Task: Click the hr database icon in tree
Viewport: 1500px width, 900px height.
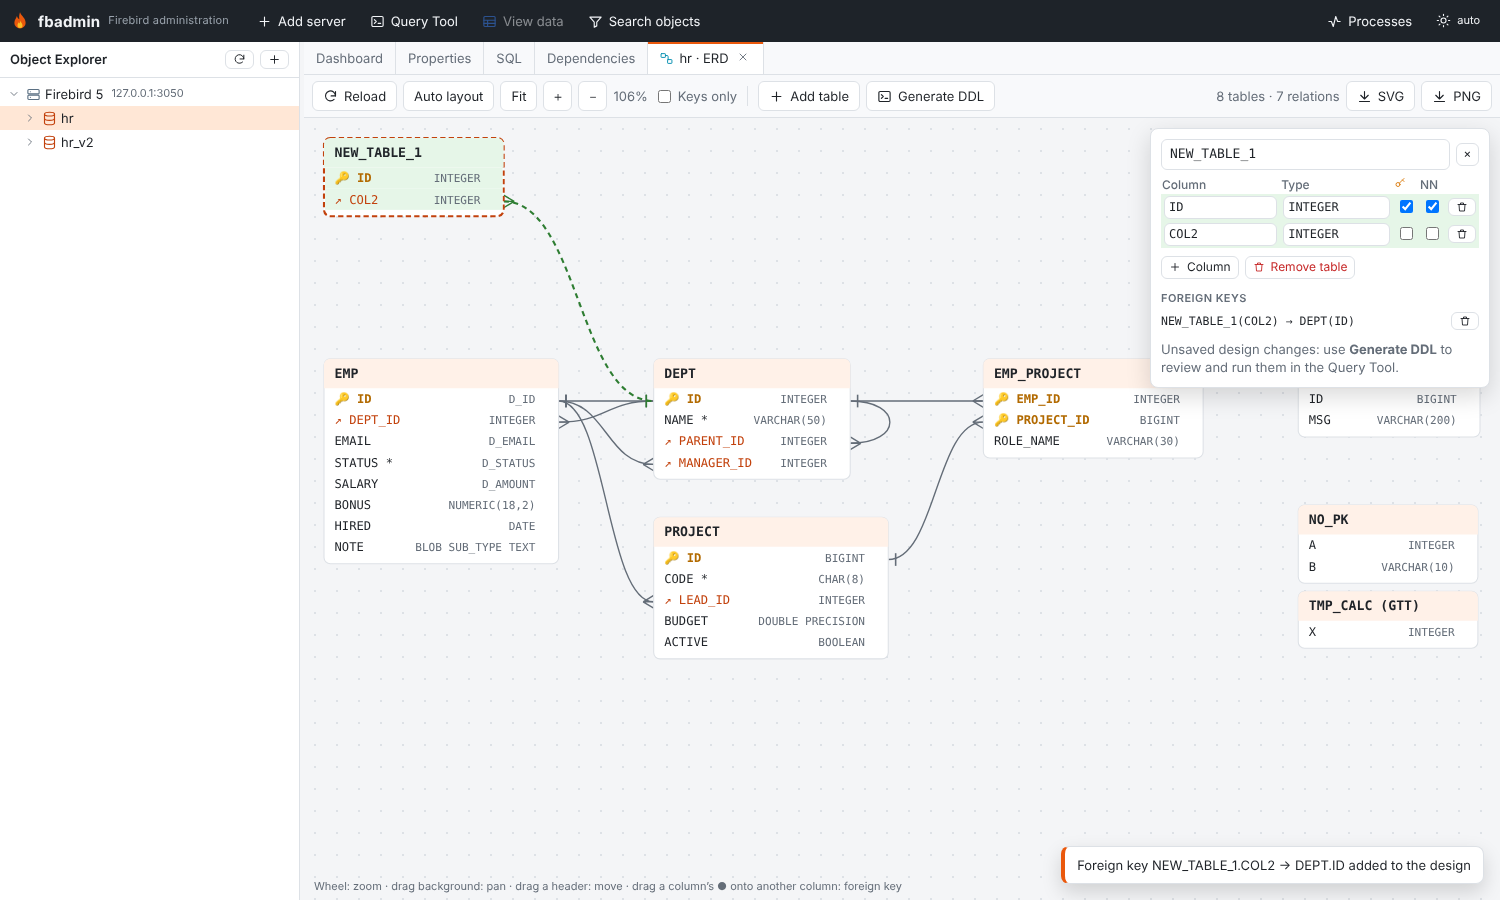Action: pyautogui.click(x=49, y=118)
